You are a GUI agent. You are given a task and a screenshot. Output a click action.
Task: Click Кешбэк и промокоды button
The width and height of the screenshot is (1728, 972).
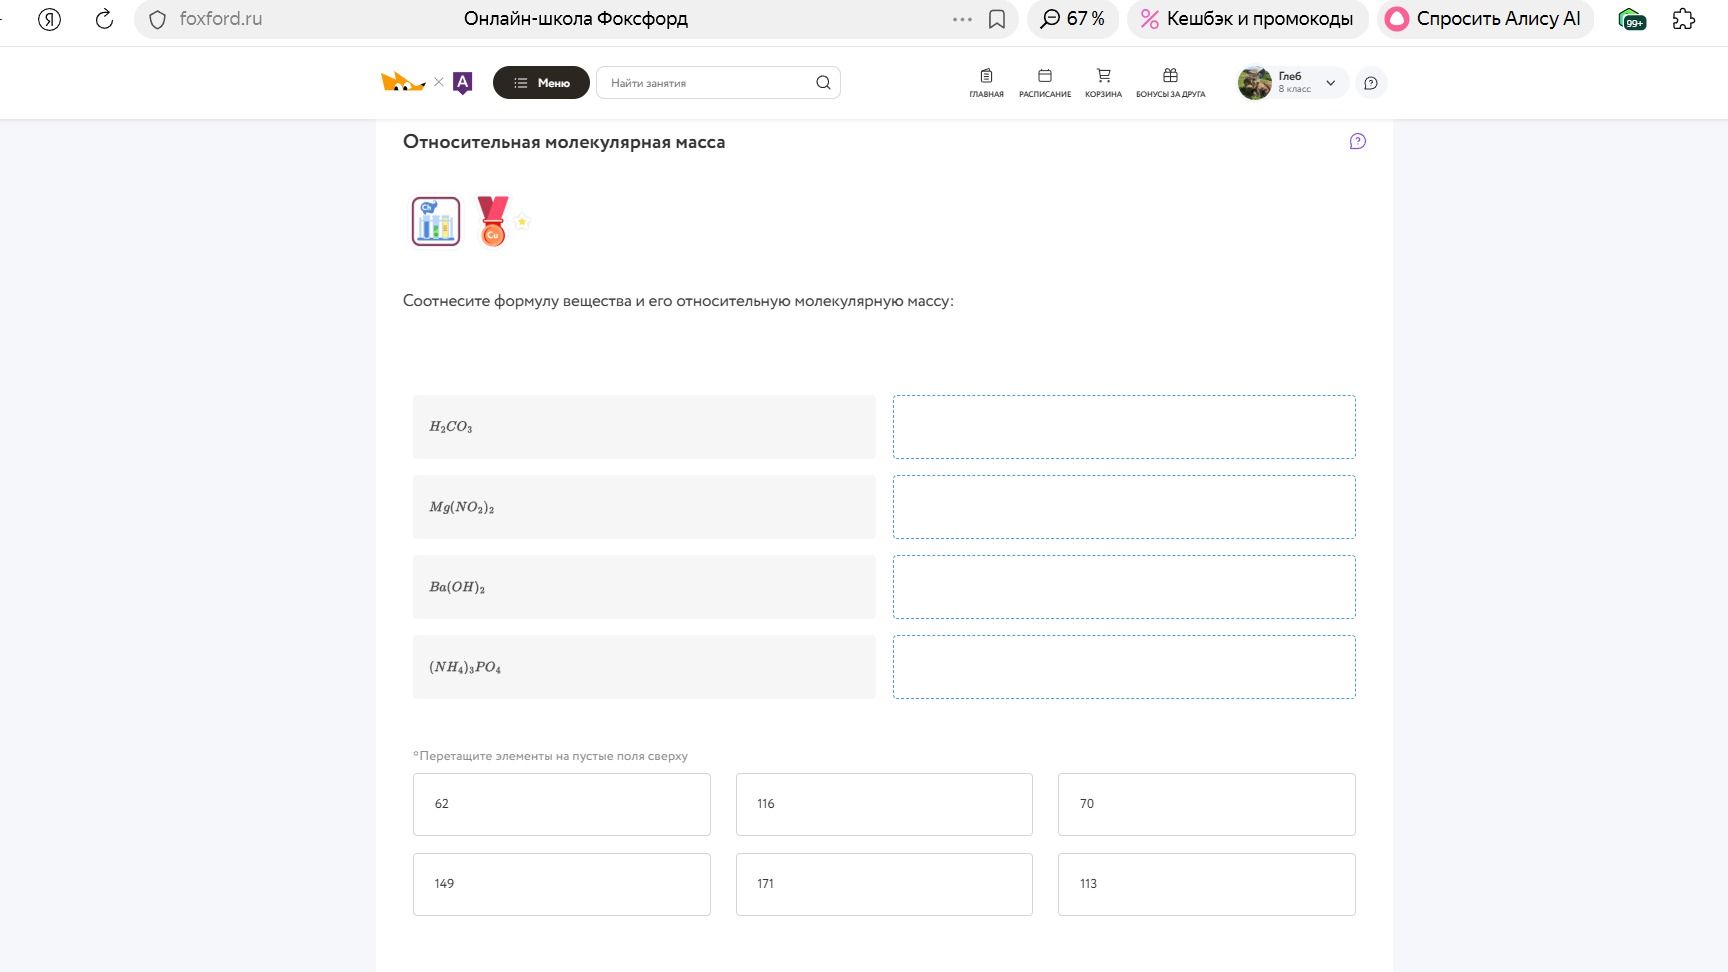pyautogui.click(x=1247, y=19)
